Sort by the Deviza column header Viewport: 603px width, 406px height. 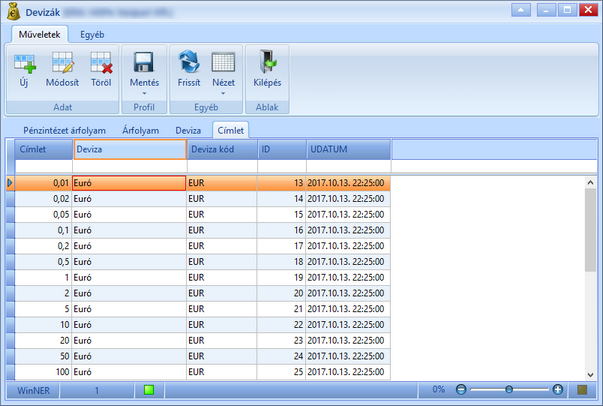[x=130, y=150]
